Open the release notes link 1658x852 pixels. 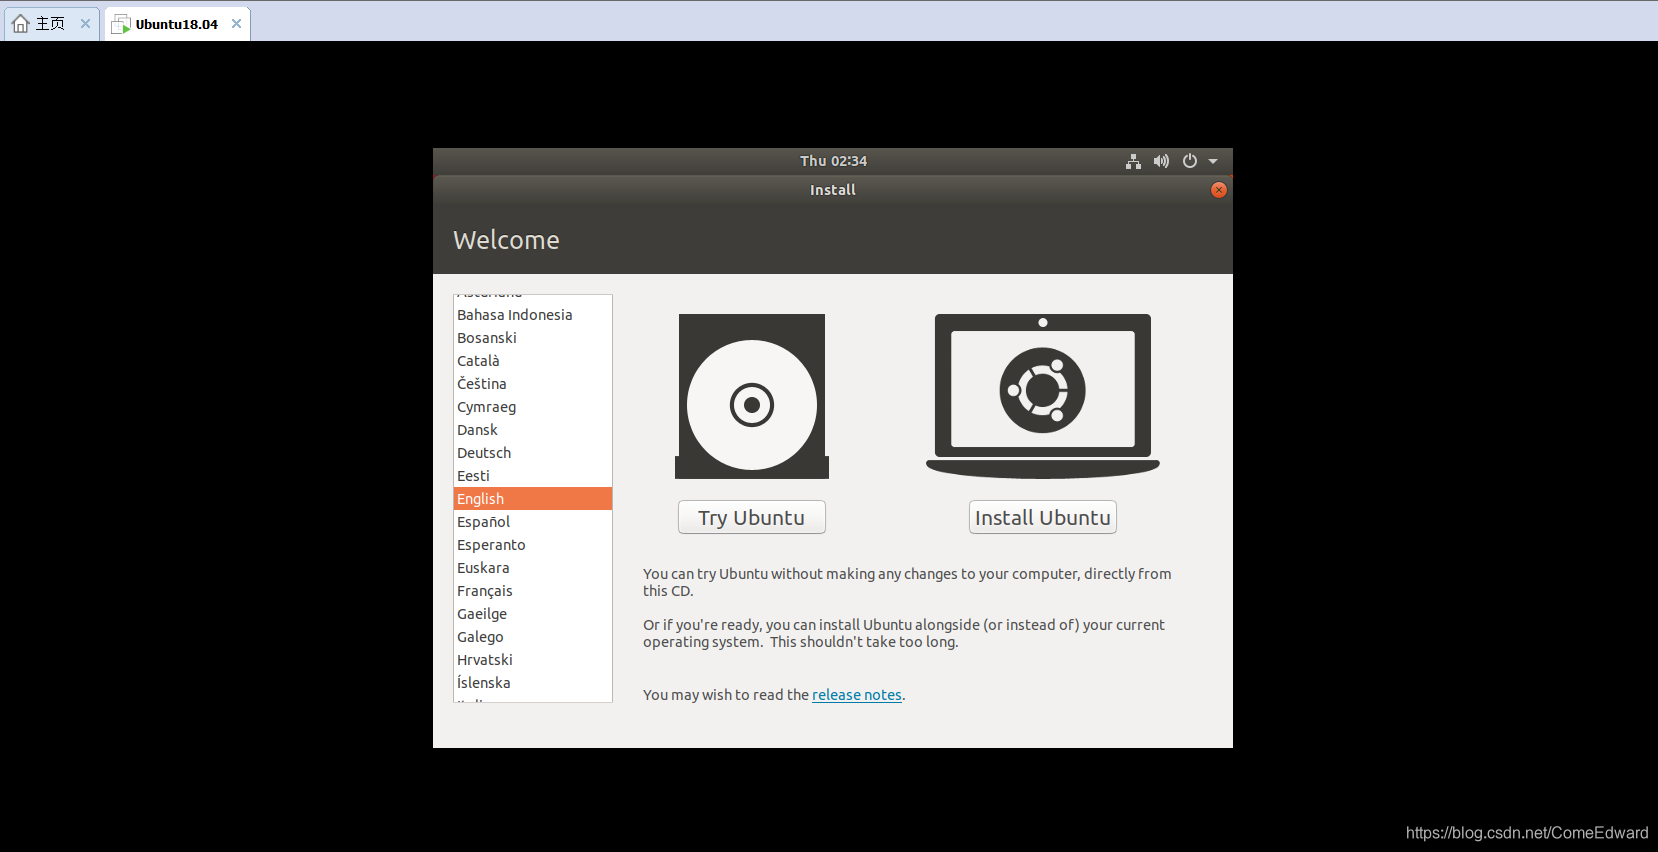point(857,695)
